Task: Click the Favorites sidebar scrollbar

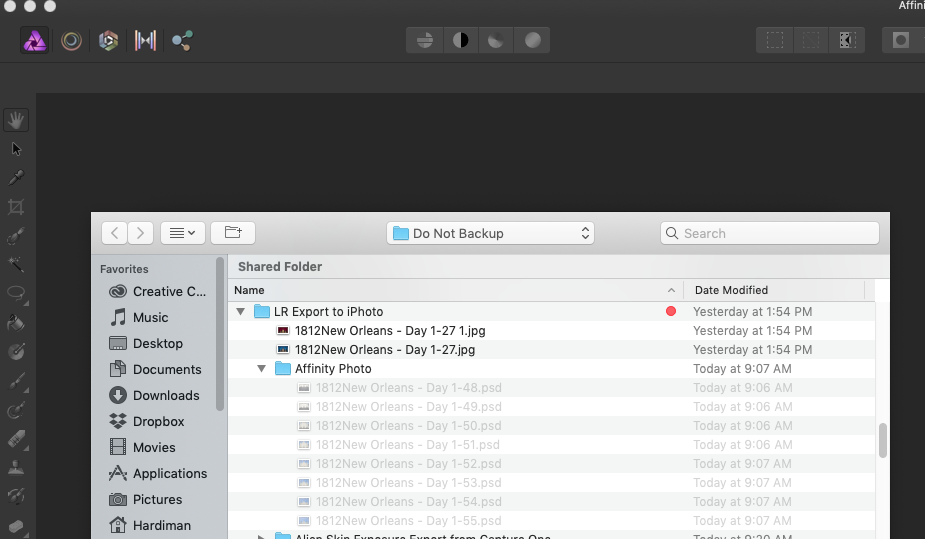Action: 220,334
